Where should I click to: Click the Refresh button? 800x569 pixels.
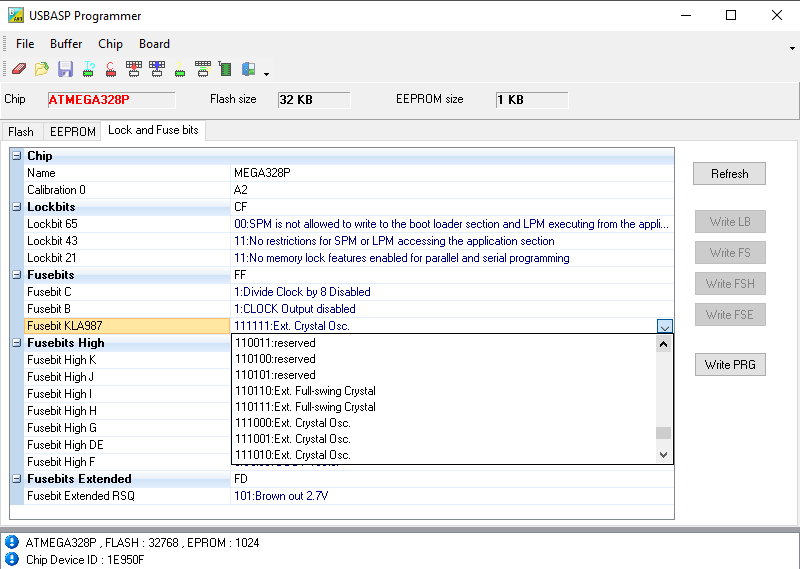(729, 174)
